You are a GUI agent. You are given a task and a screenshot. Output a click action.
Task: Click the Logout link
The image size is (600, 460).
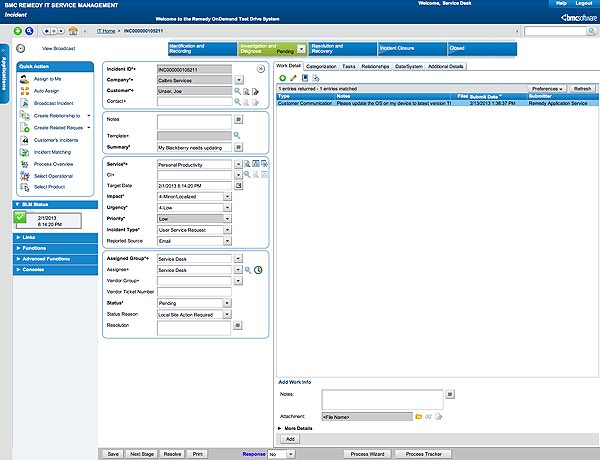pos(584,3)
